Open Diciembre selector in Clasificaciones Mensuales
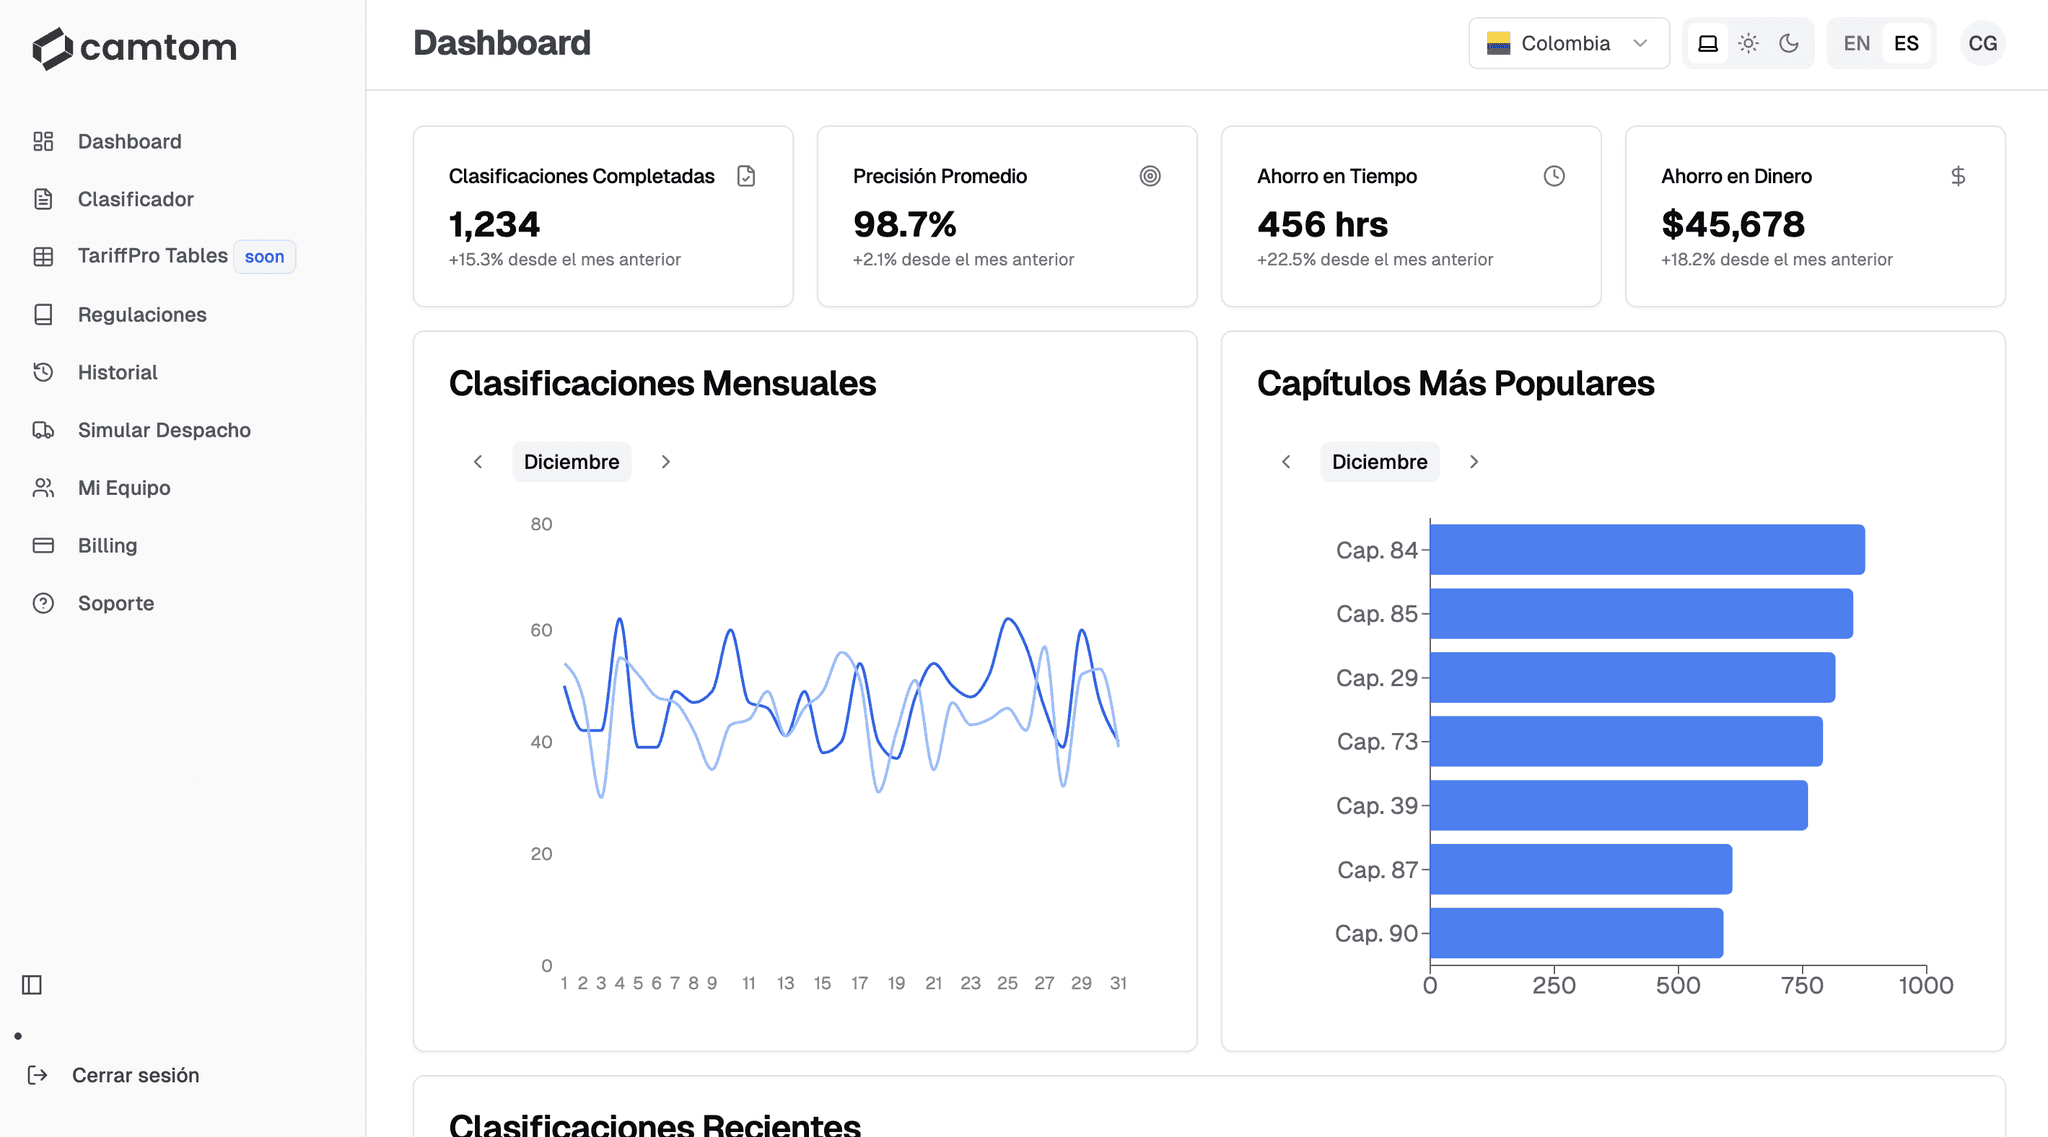This screenshot has width=2048, height=1137. 572,462
